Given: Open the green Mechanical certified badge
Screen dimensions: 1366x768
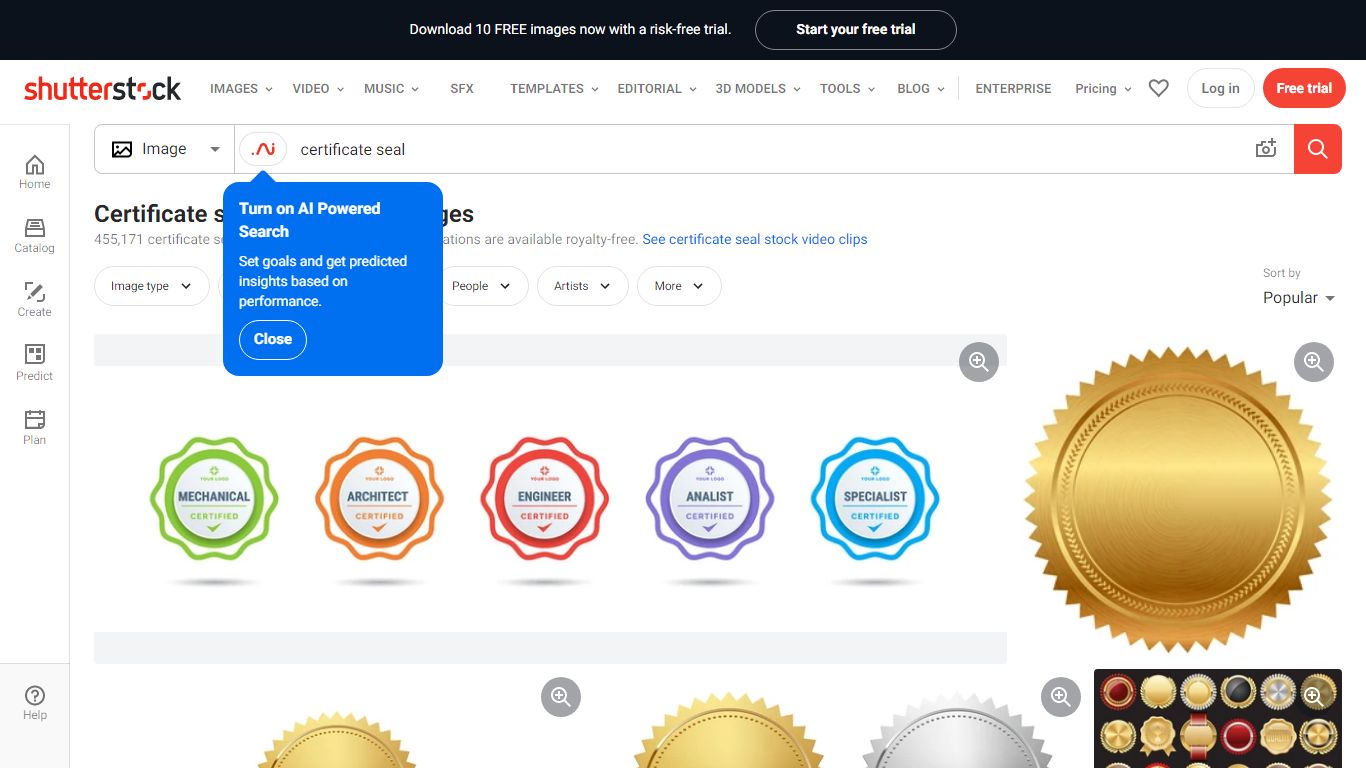Looking at the screenshot, I should click(x=214, y=498).
